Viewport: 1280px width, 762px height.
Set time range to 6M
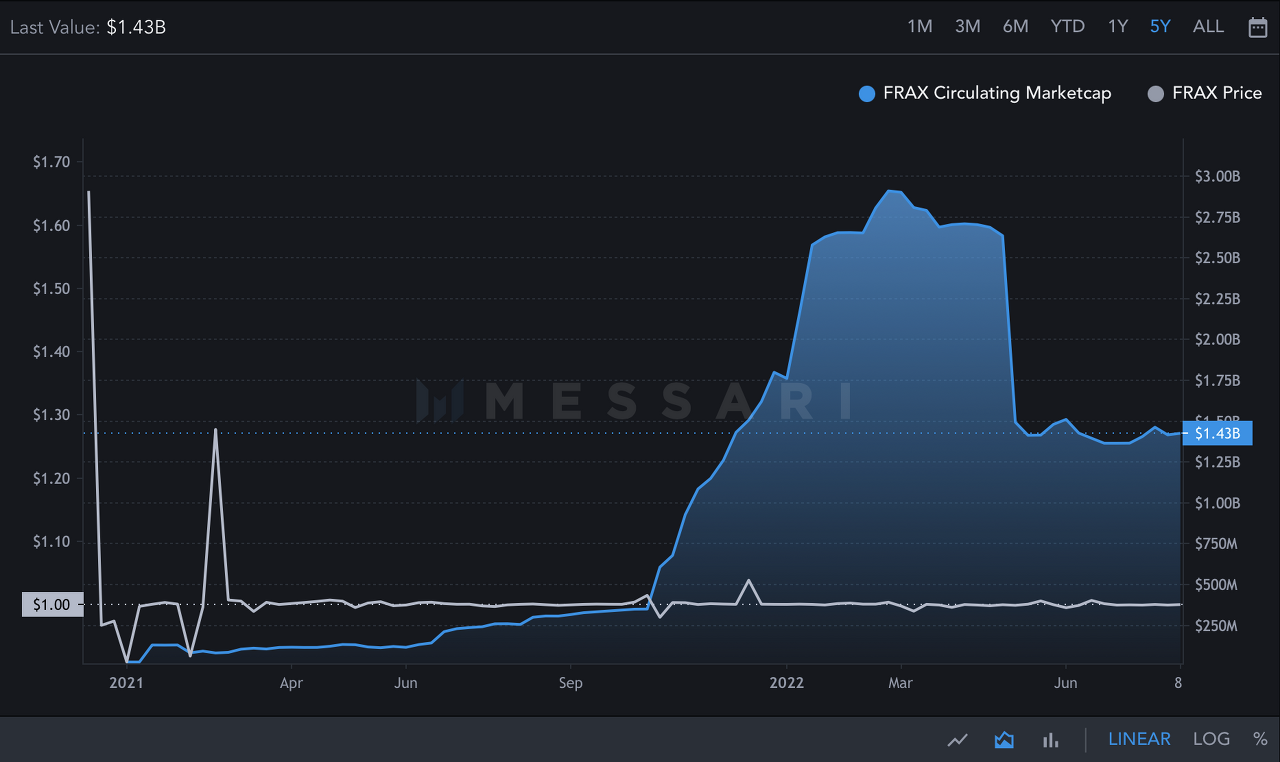1015,27
